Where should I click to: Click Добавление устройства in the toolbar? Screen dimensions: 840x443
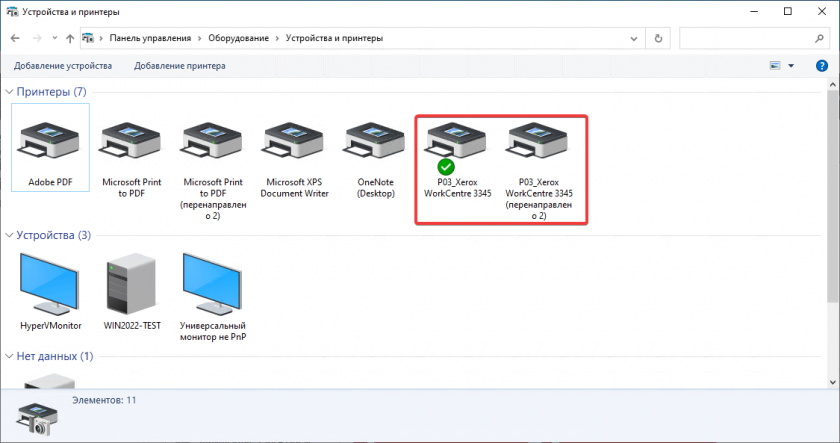(x=63, y=66)
